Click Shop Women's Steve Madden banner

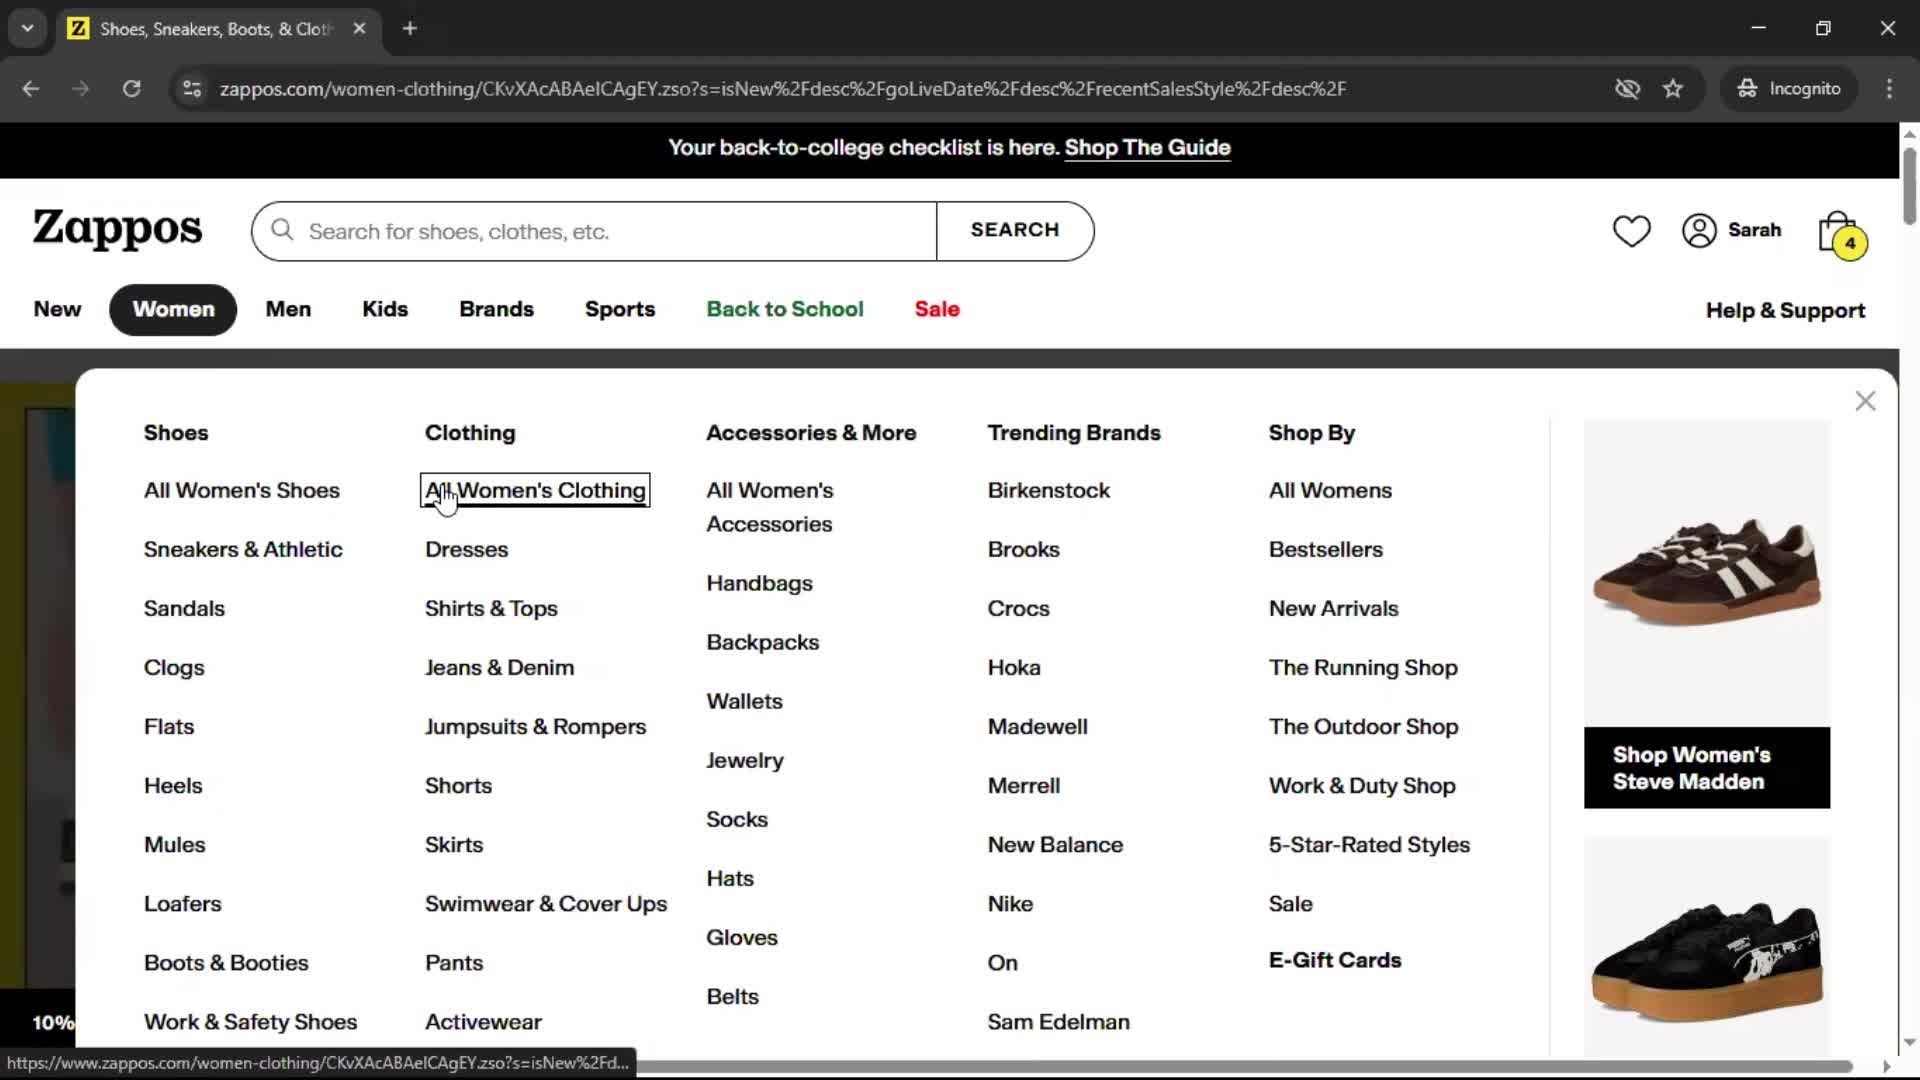[x=1707, y=768]
